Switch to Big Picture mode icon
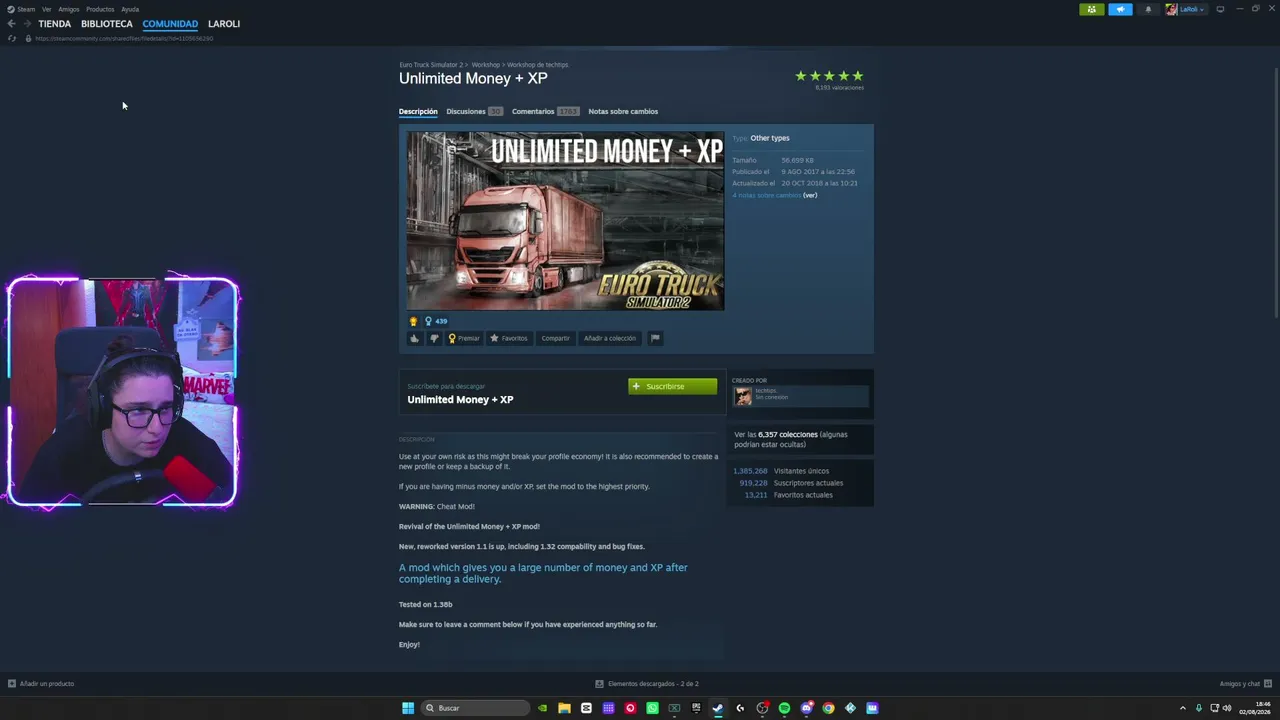 point(1220,9)
